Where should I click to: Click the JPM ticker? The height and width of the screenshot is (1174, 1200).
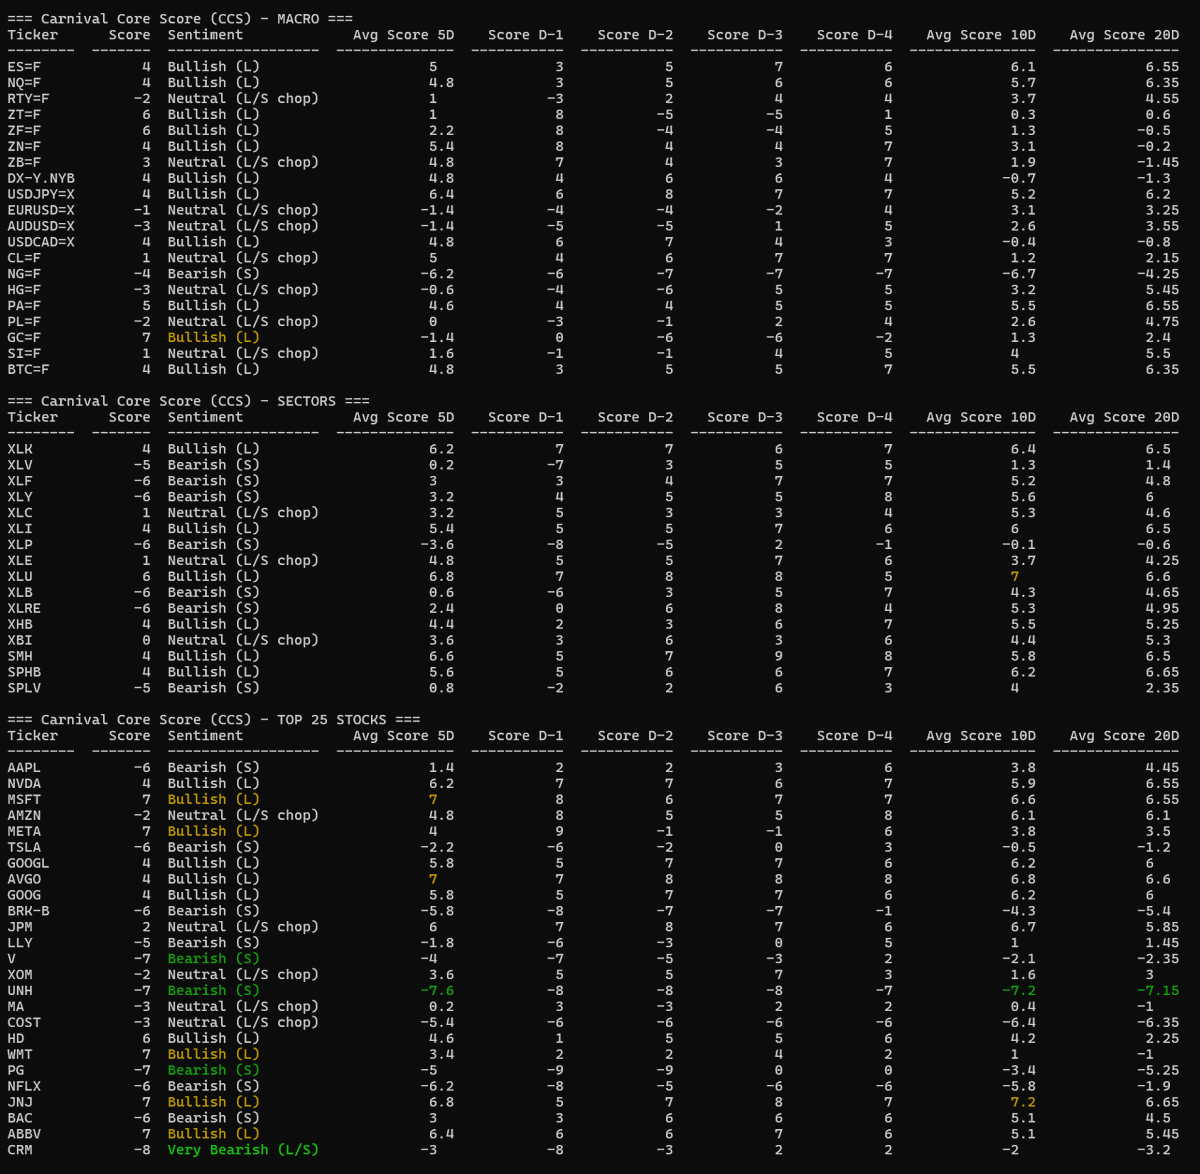coord(20,928)
